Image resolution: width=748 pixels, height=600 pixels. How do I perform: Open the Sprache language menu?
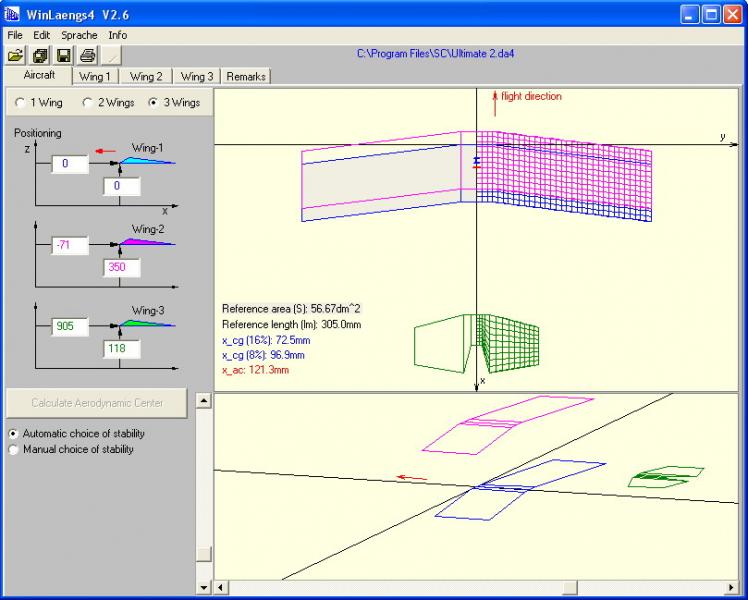click(79, 35)
